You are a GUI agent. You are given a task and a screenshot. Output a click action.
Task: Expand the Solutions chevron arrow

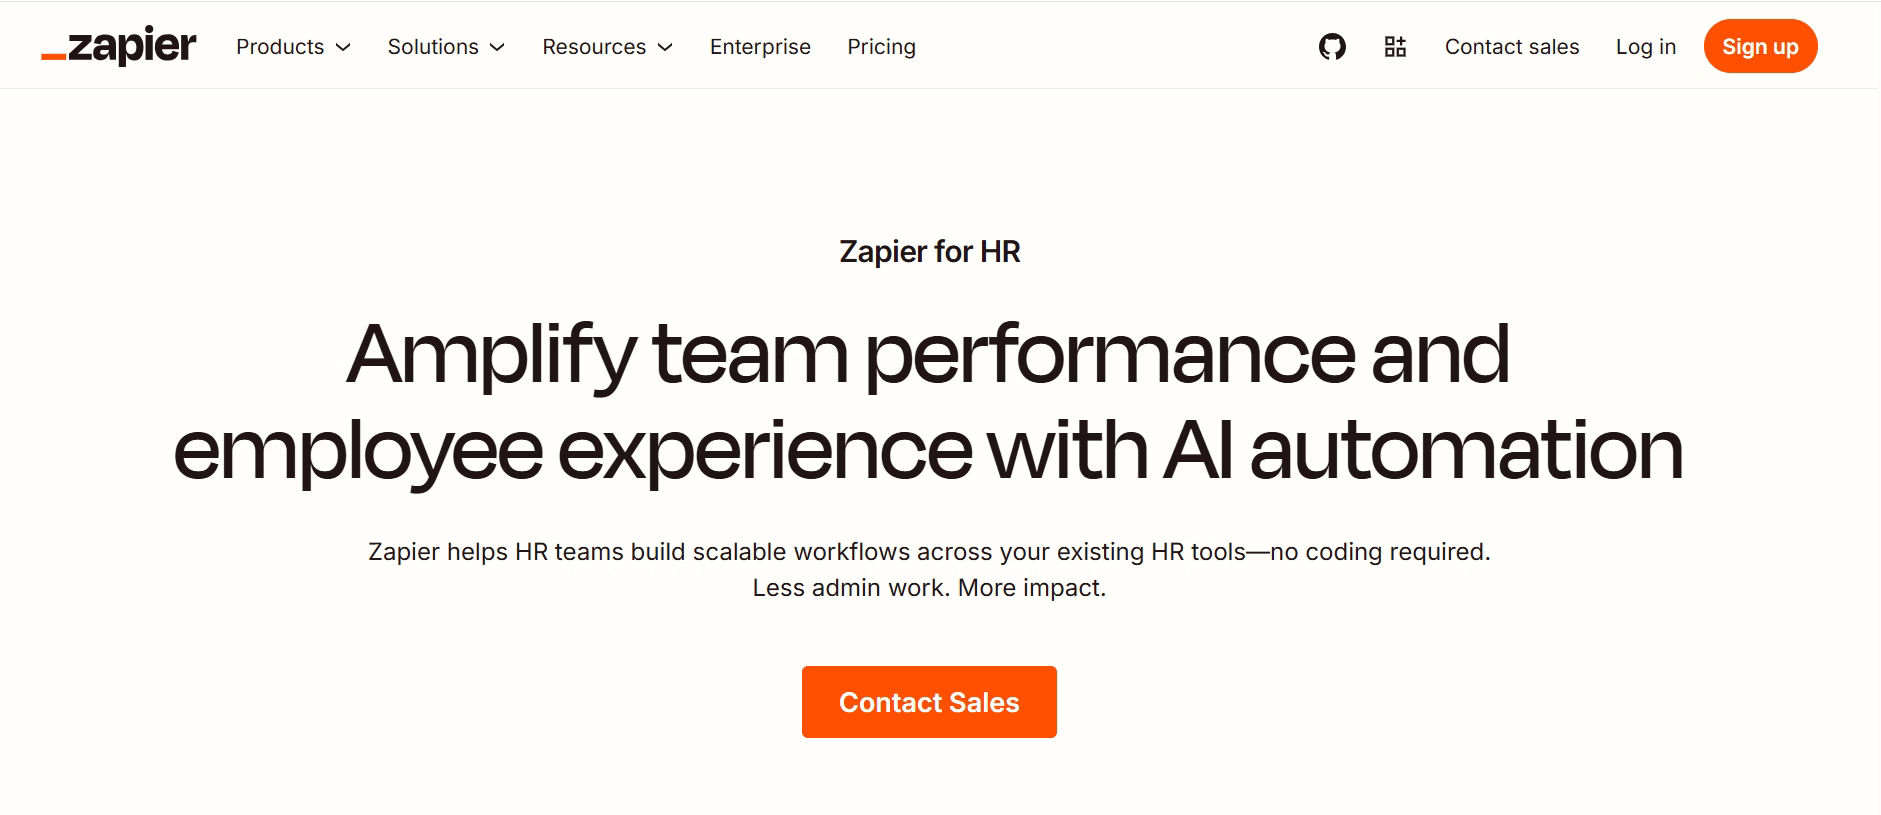(497, 47)
